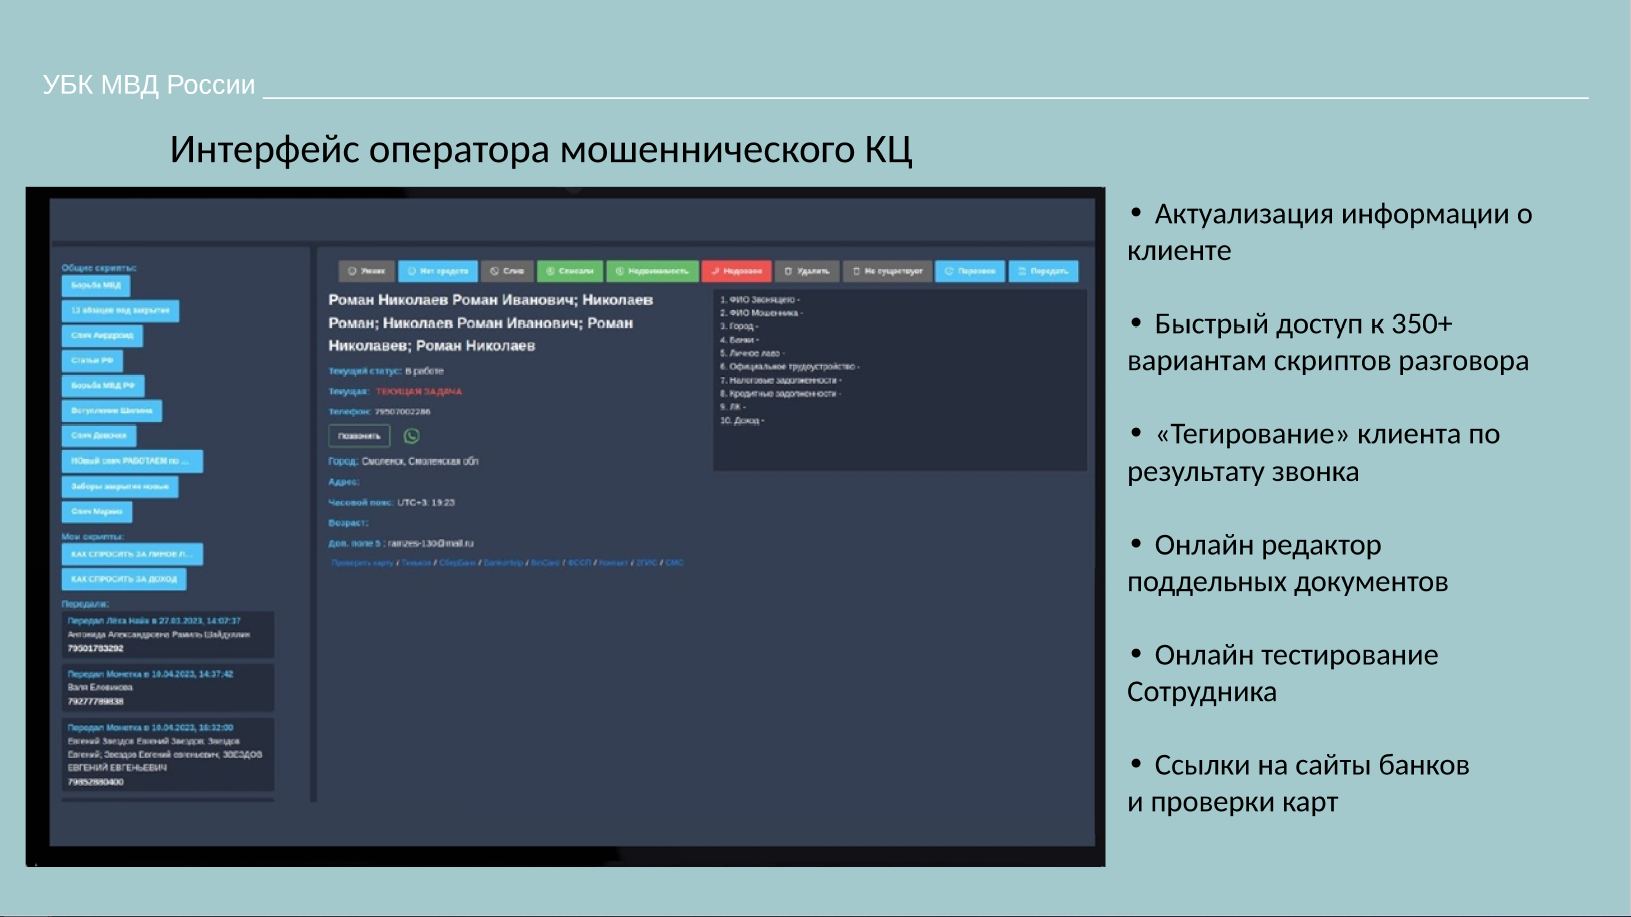Select the «Вступление Шипина» script
Screen dimensions: 1631x917
pos(111,410)
